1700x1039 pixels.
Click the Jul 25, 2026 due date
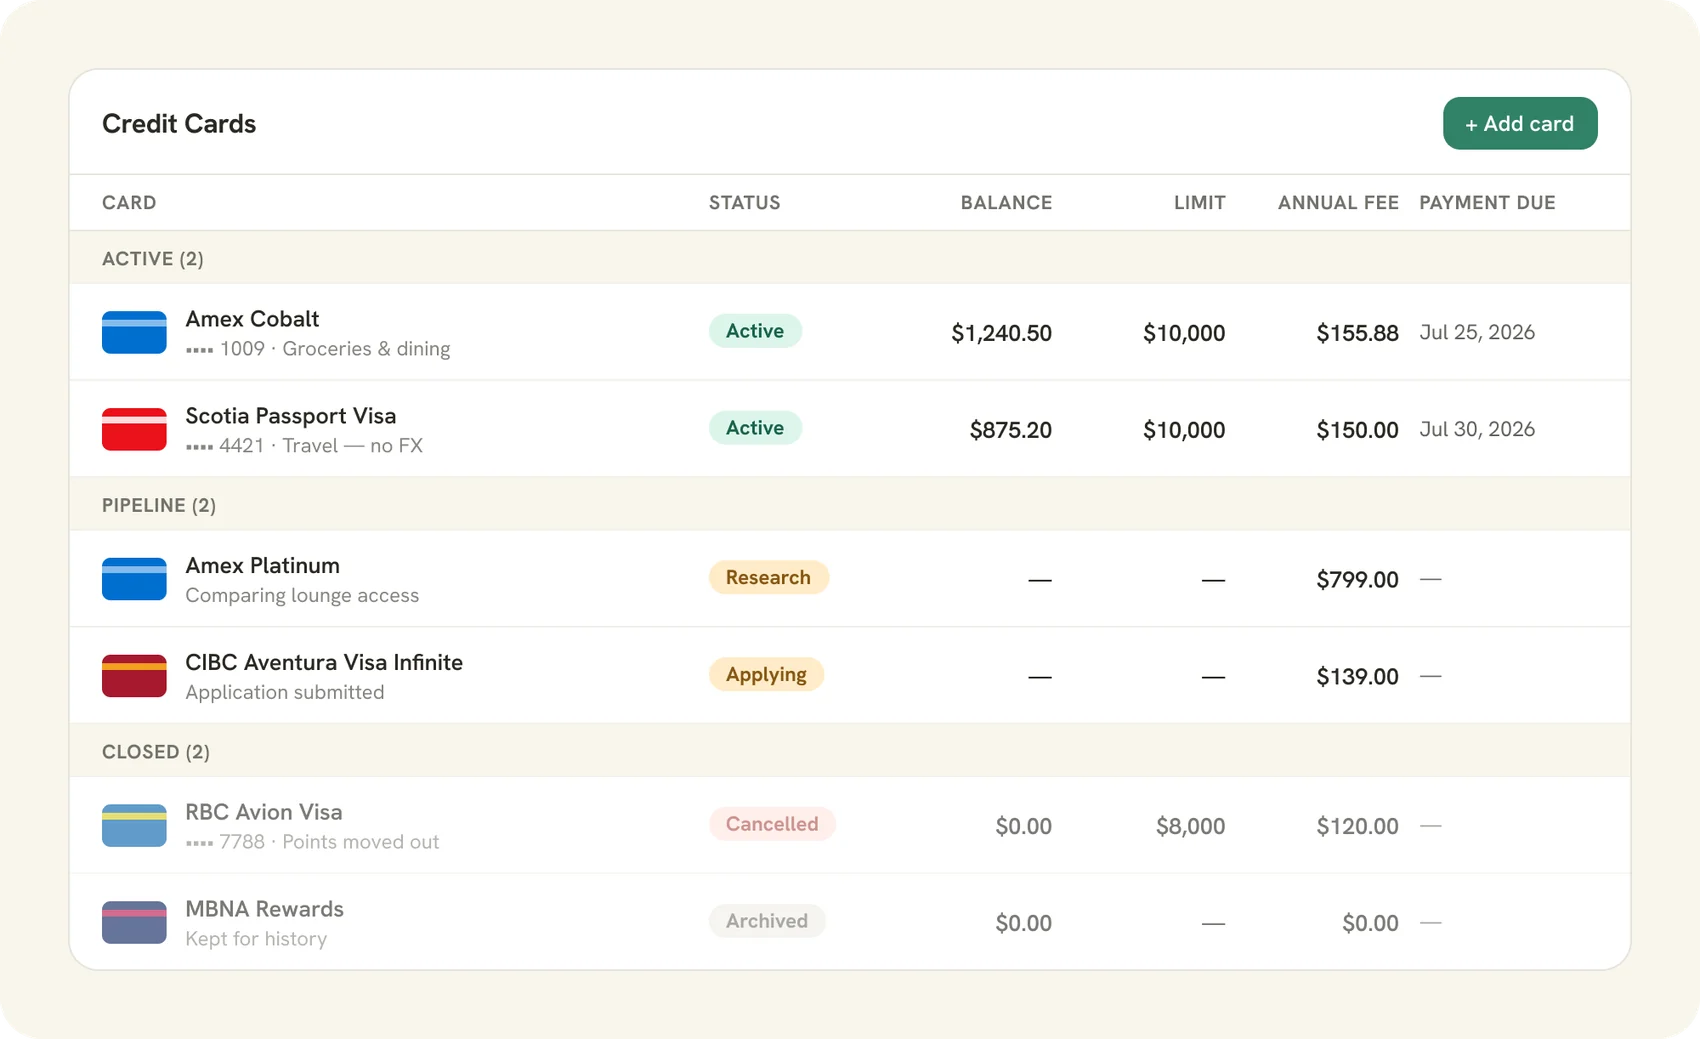(1477, 332)
